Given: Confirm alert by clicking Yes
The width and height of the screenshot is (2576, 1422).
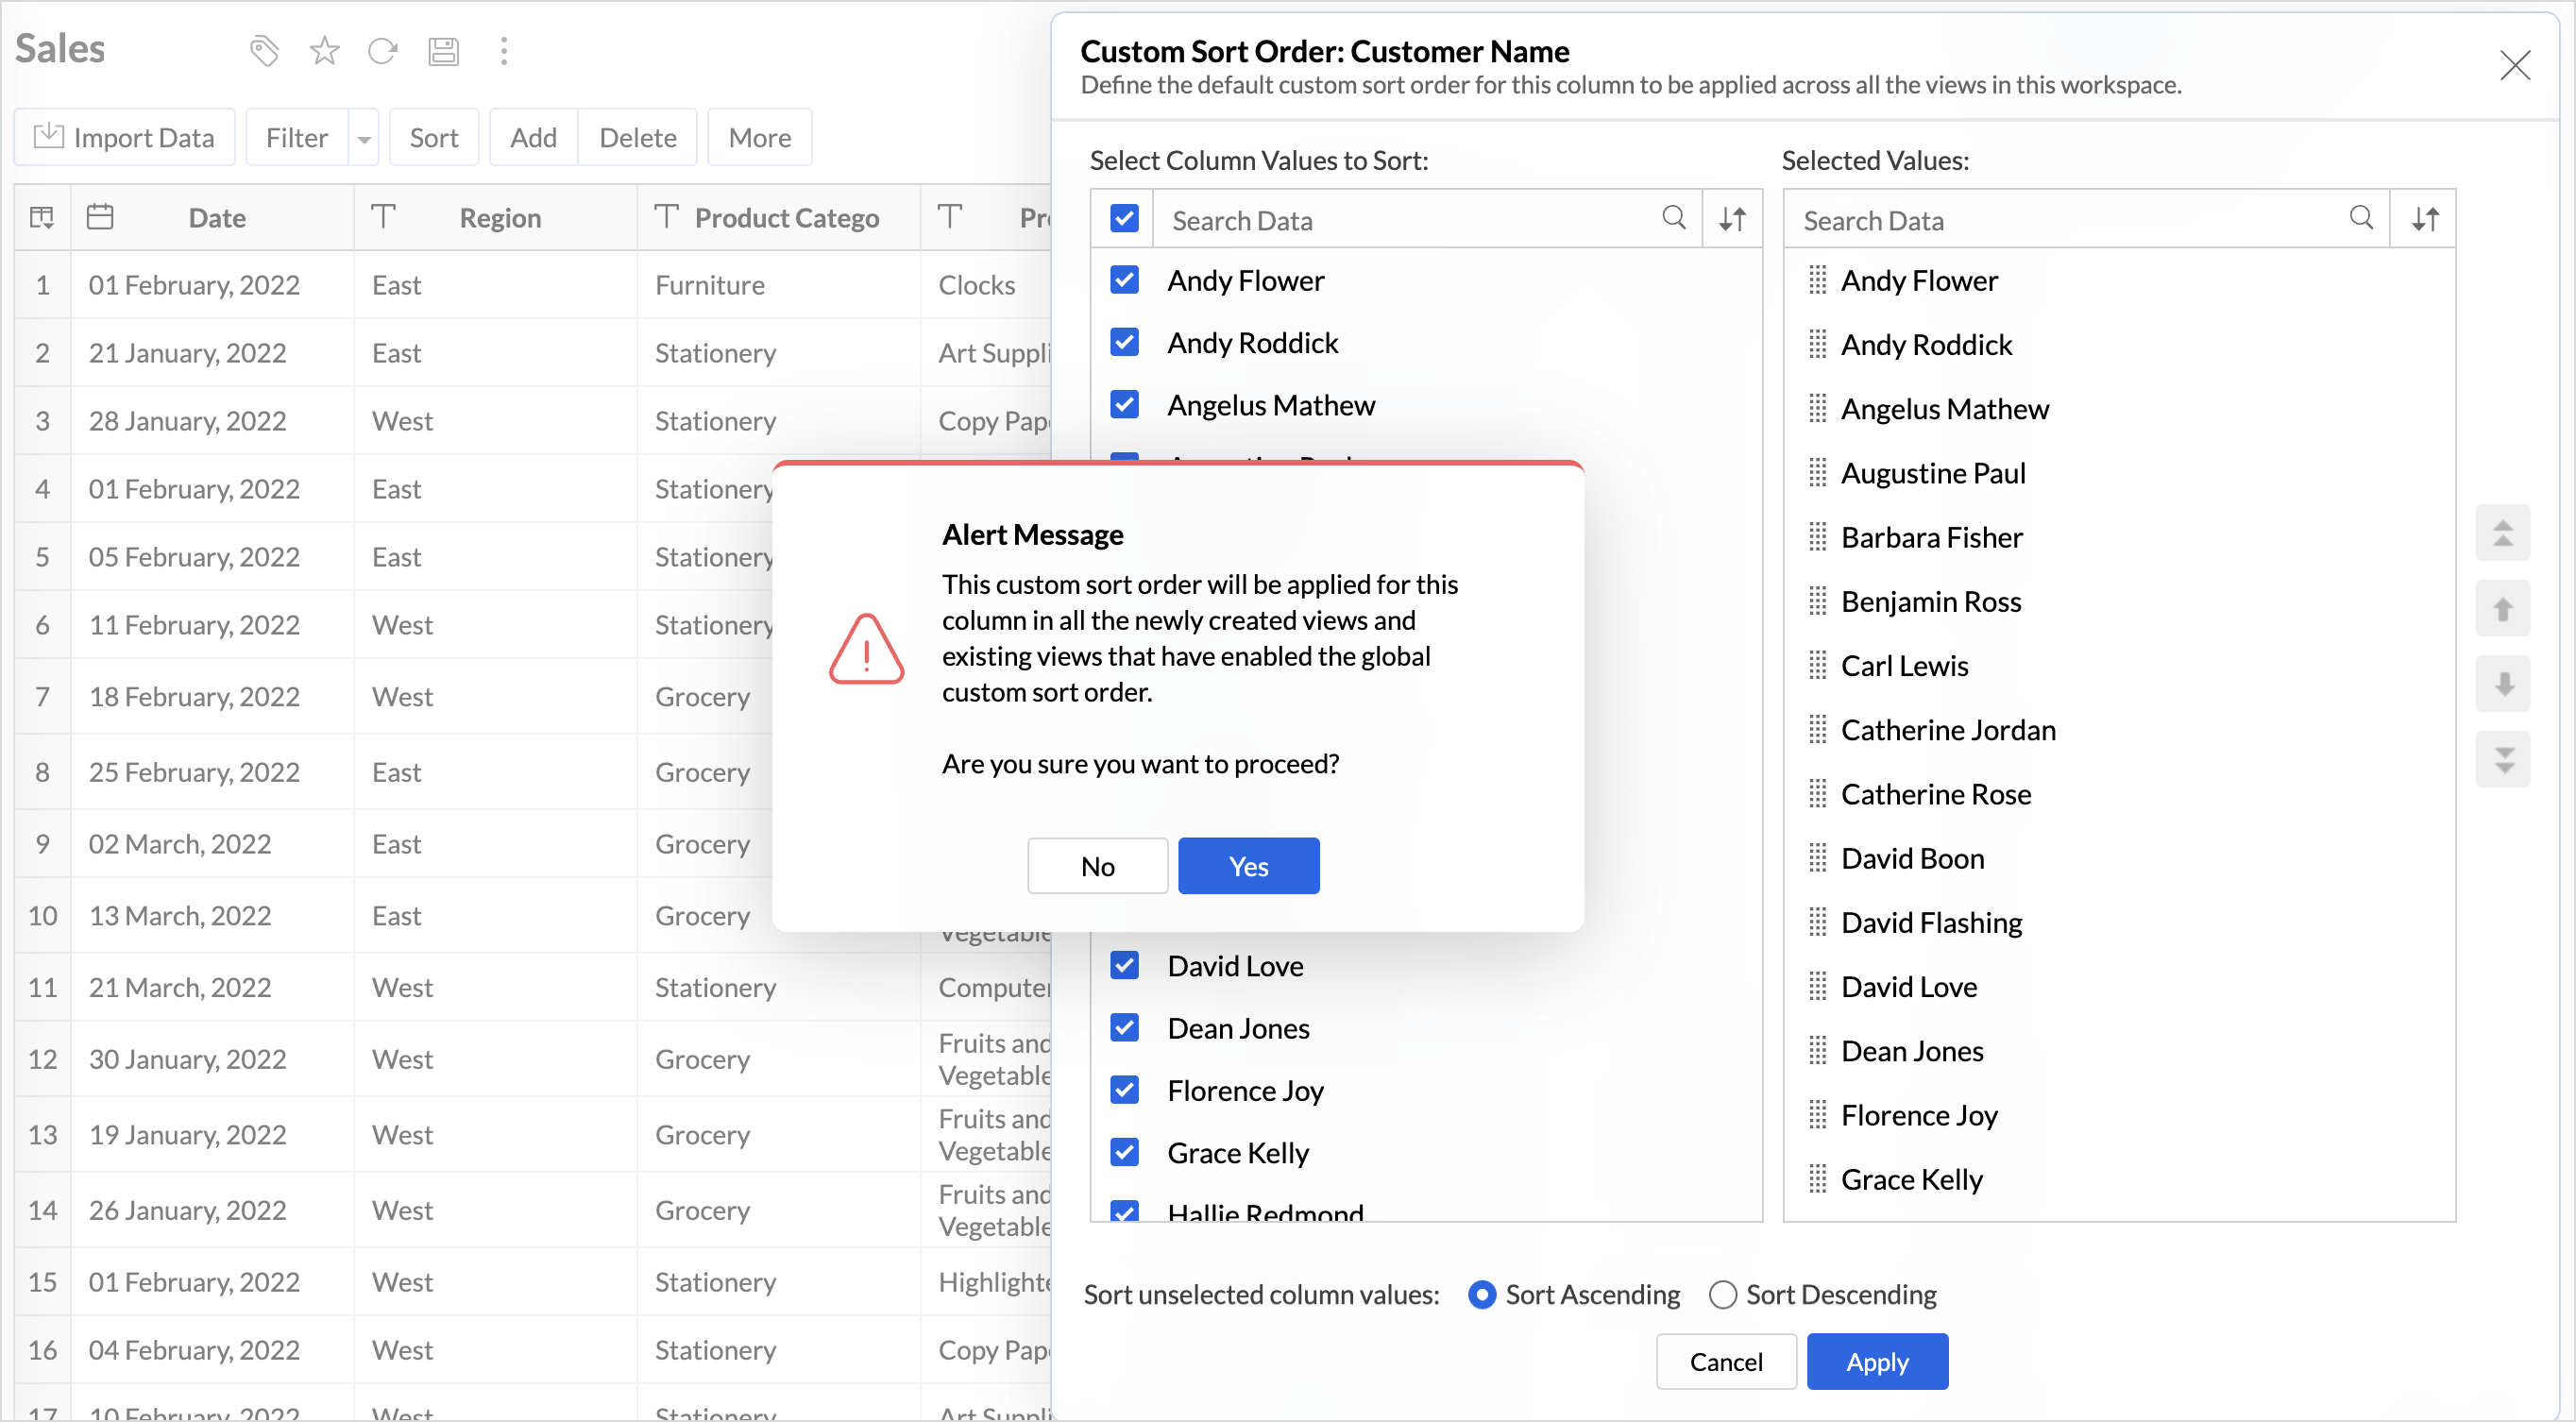Looking at the screenshot, I should coord(1248,865).
